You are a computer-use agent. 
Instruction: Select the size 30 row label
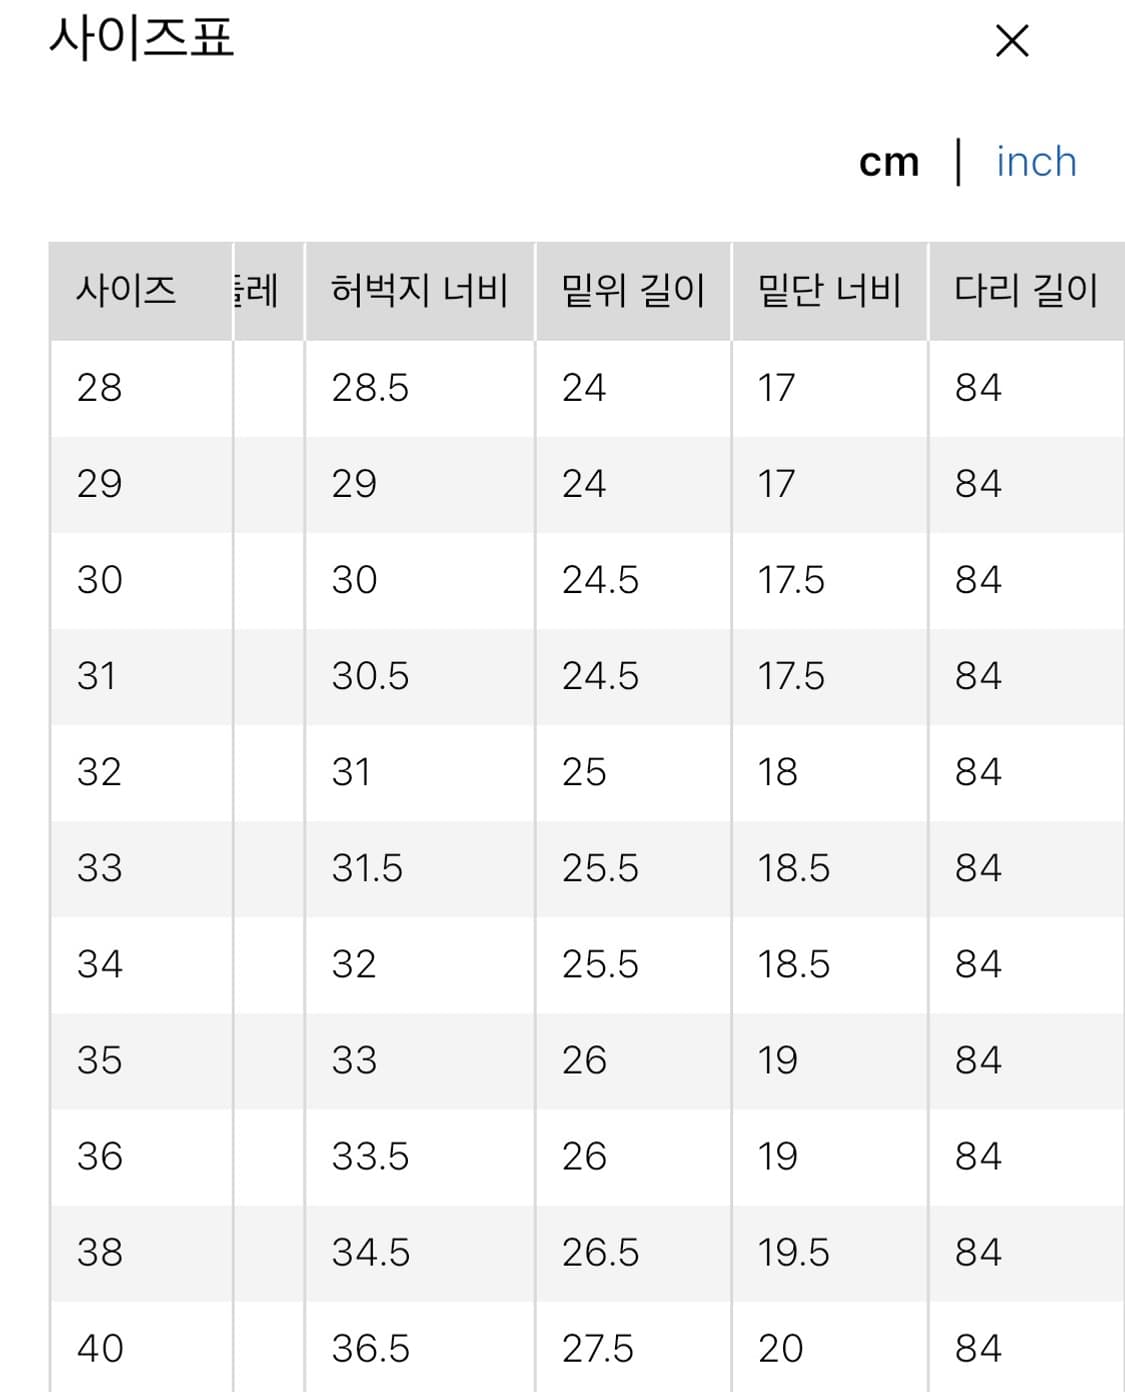coord(100,580)
